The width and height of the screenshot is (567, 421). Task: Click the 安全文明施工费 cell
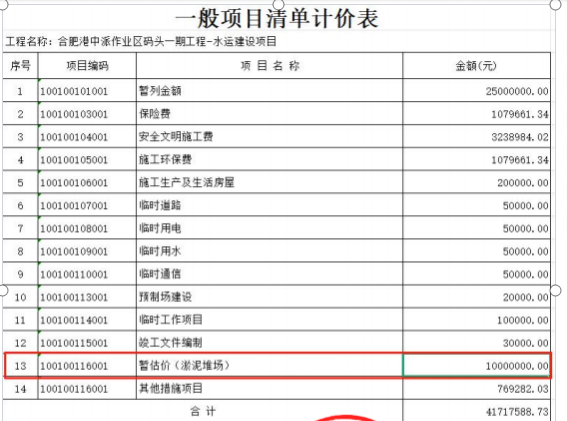pos(269,136)
